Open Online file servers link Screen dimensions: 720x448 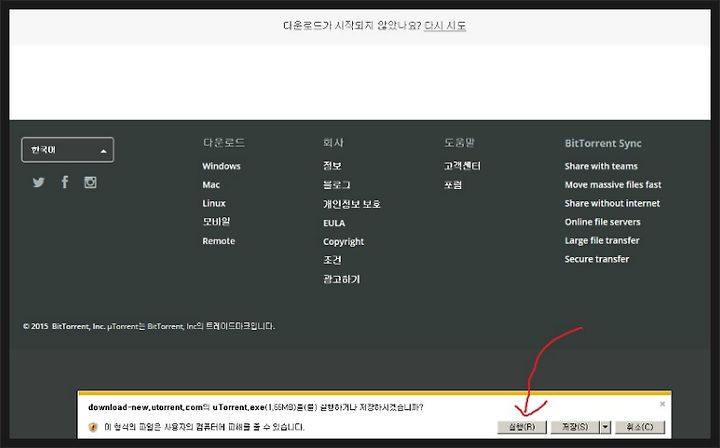(x=602, y=222)
